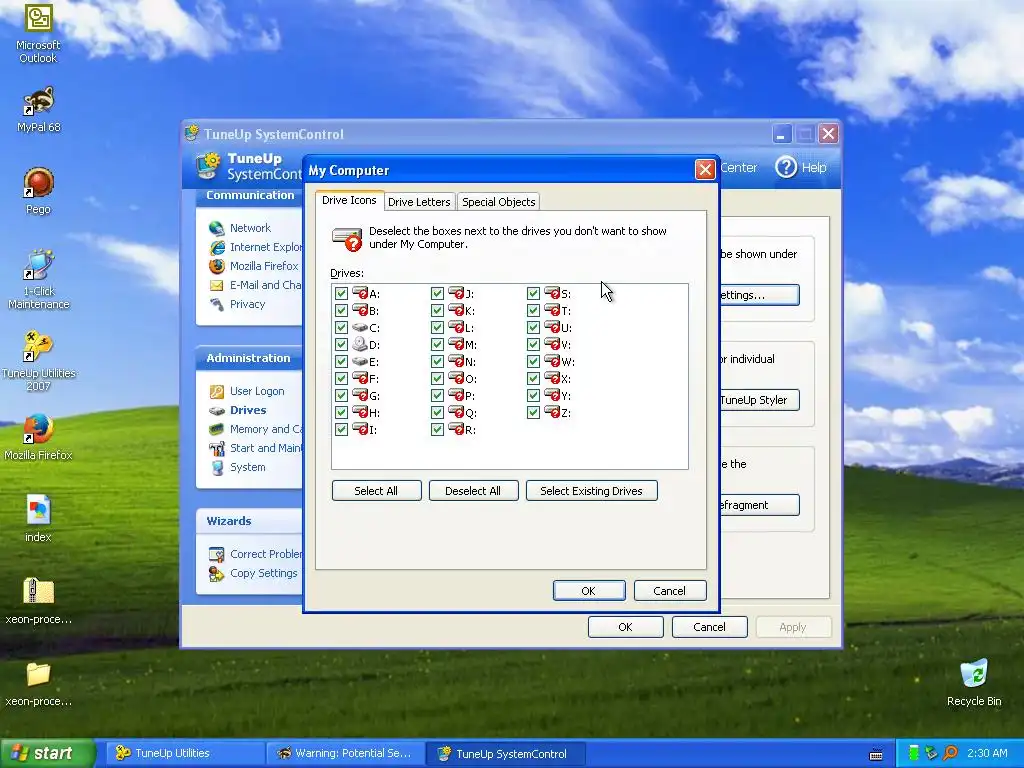Image resolution: width=1024 pixels, height=768 pixels.
Task: Open Copy Settings wizard
Action: click(x=253, y=573)
